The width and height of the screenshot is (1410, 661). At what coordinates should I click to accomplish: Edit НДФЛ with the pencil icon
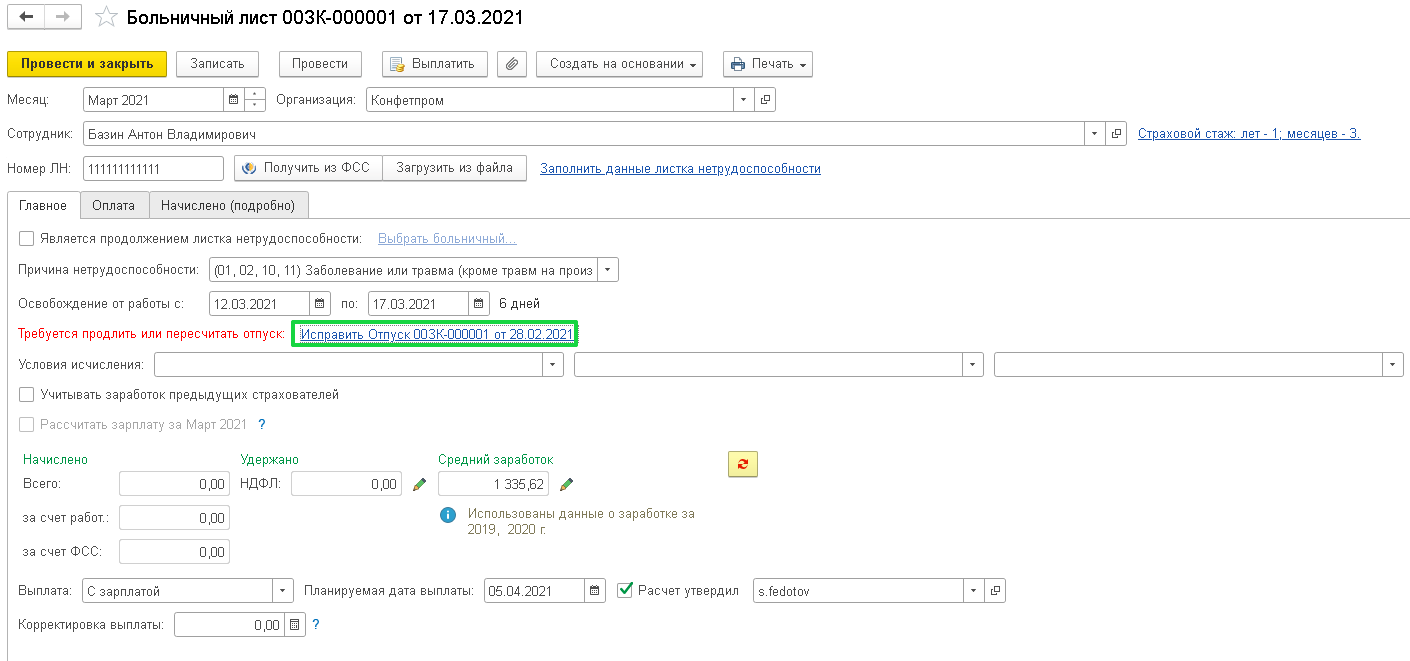(x=420, y=484)
